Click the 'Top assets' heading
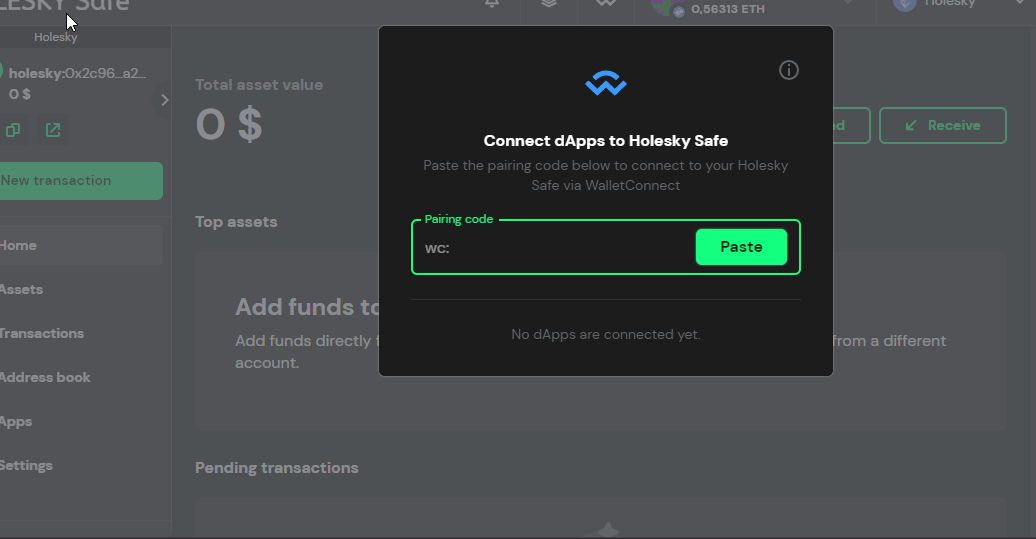 click(x=237, y=222)
